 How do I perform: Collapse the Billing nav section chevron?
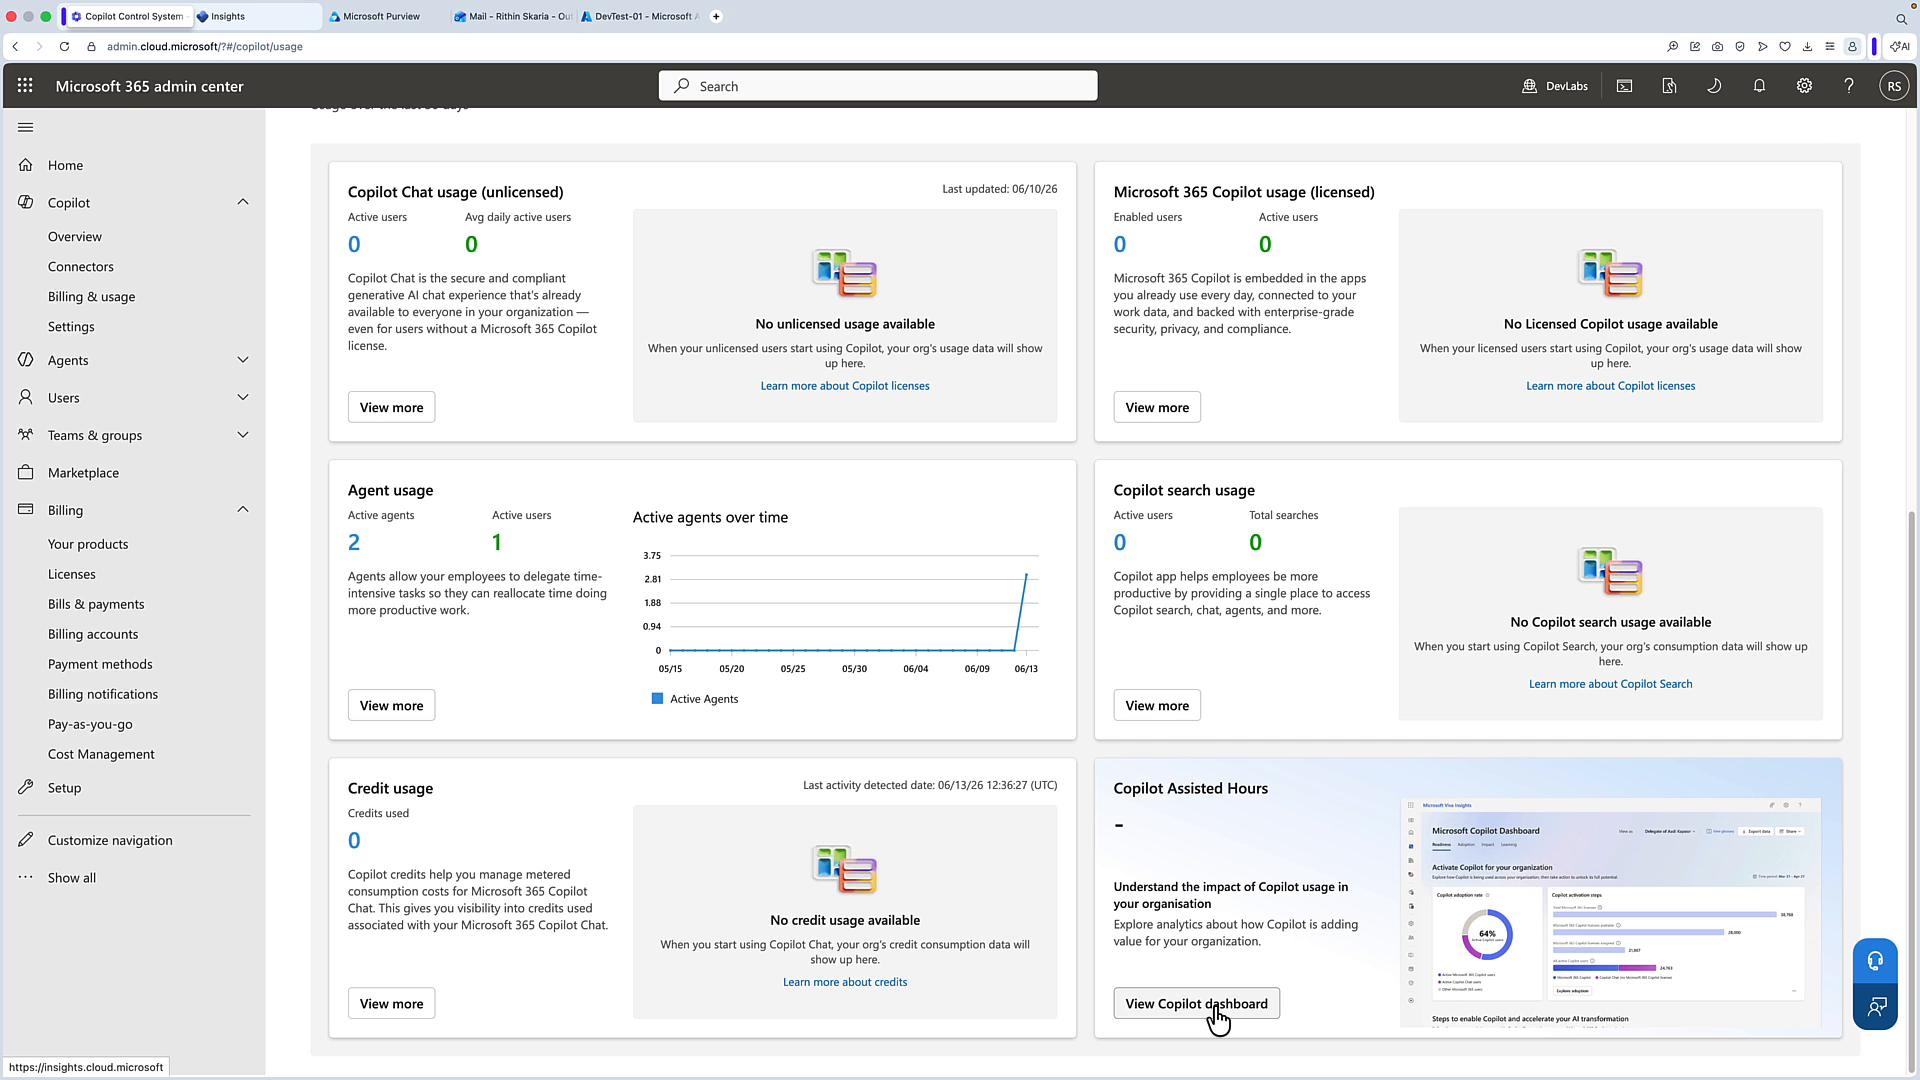tap(243, 510)
